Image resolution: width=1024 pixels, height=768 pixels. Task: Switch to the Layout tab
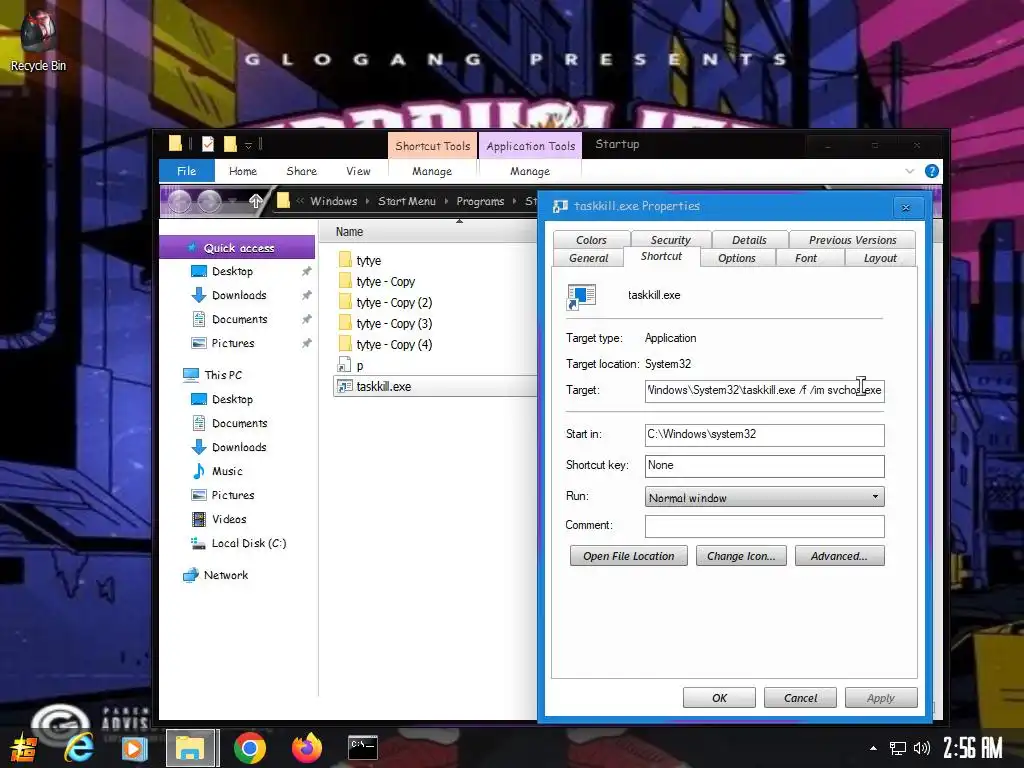(880, 258)
